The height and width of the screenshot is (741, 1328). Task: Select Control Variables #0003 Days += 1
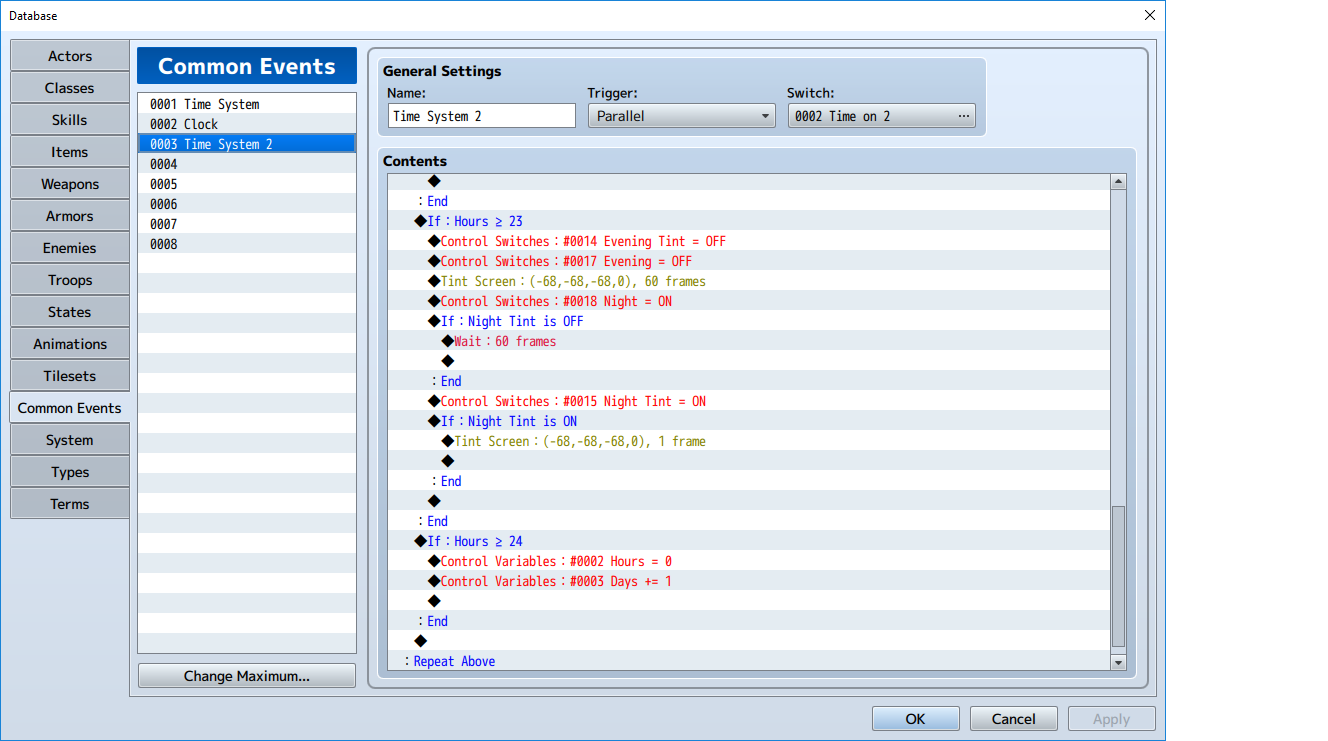[750, 581]
